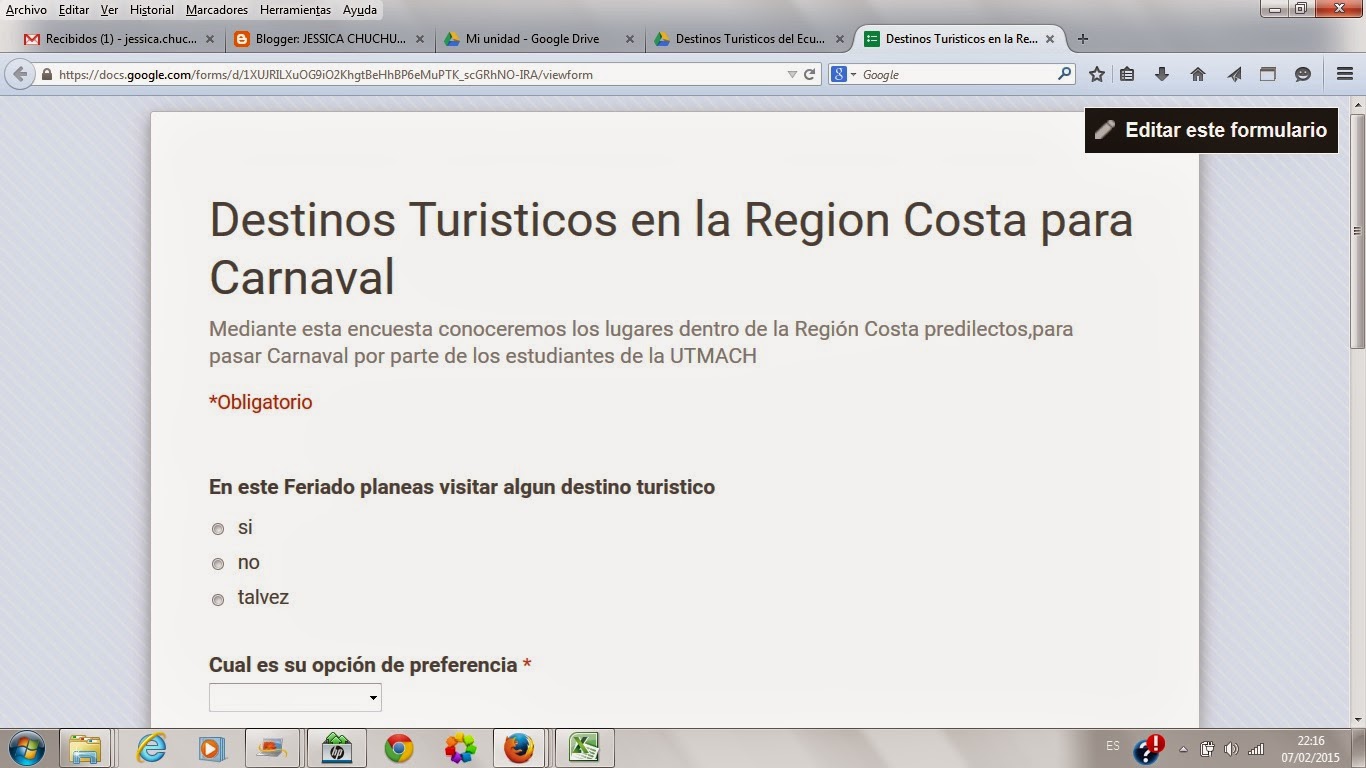
Task: Launch Google Chrome from the taskbar
Action: (x=399, y=748)
